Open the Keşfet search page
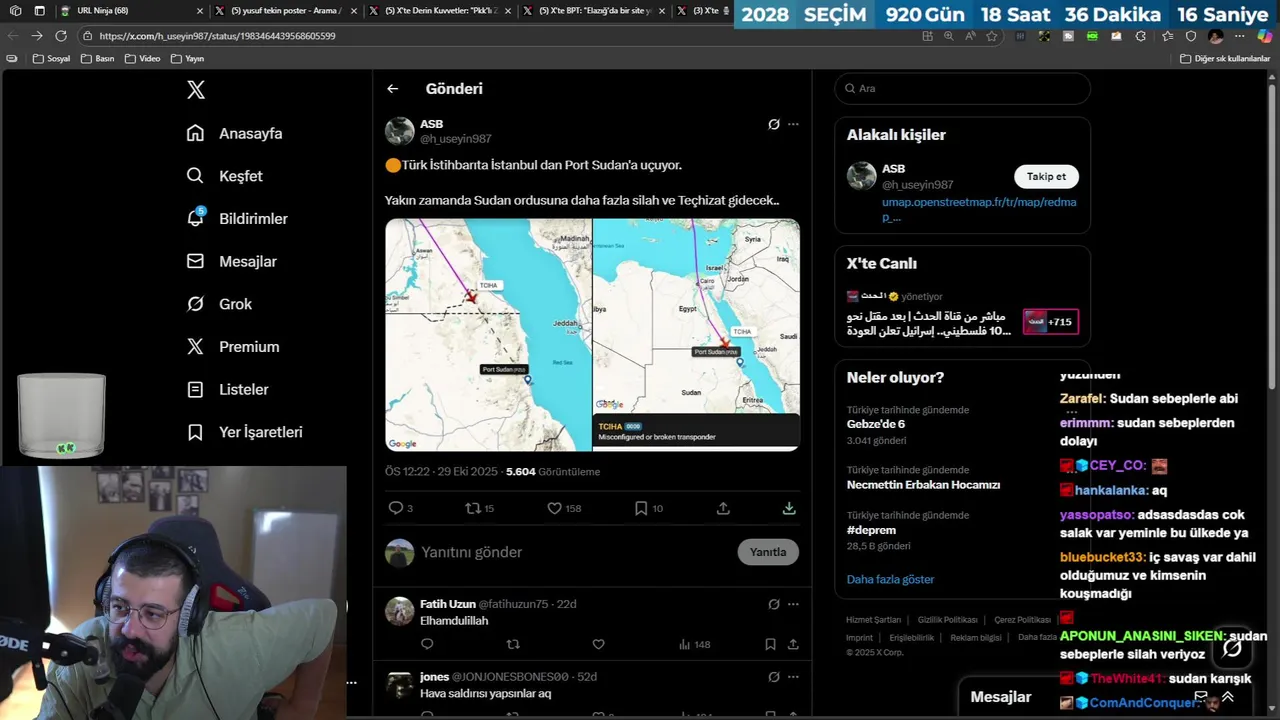 (224, 176)
